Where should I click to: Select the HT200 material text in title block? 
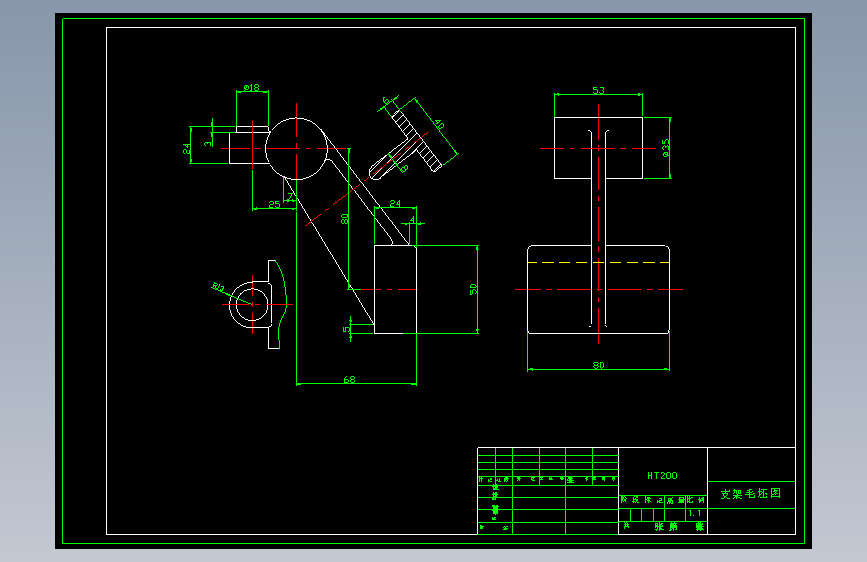point(662,476)
